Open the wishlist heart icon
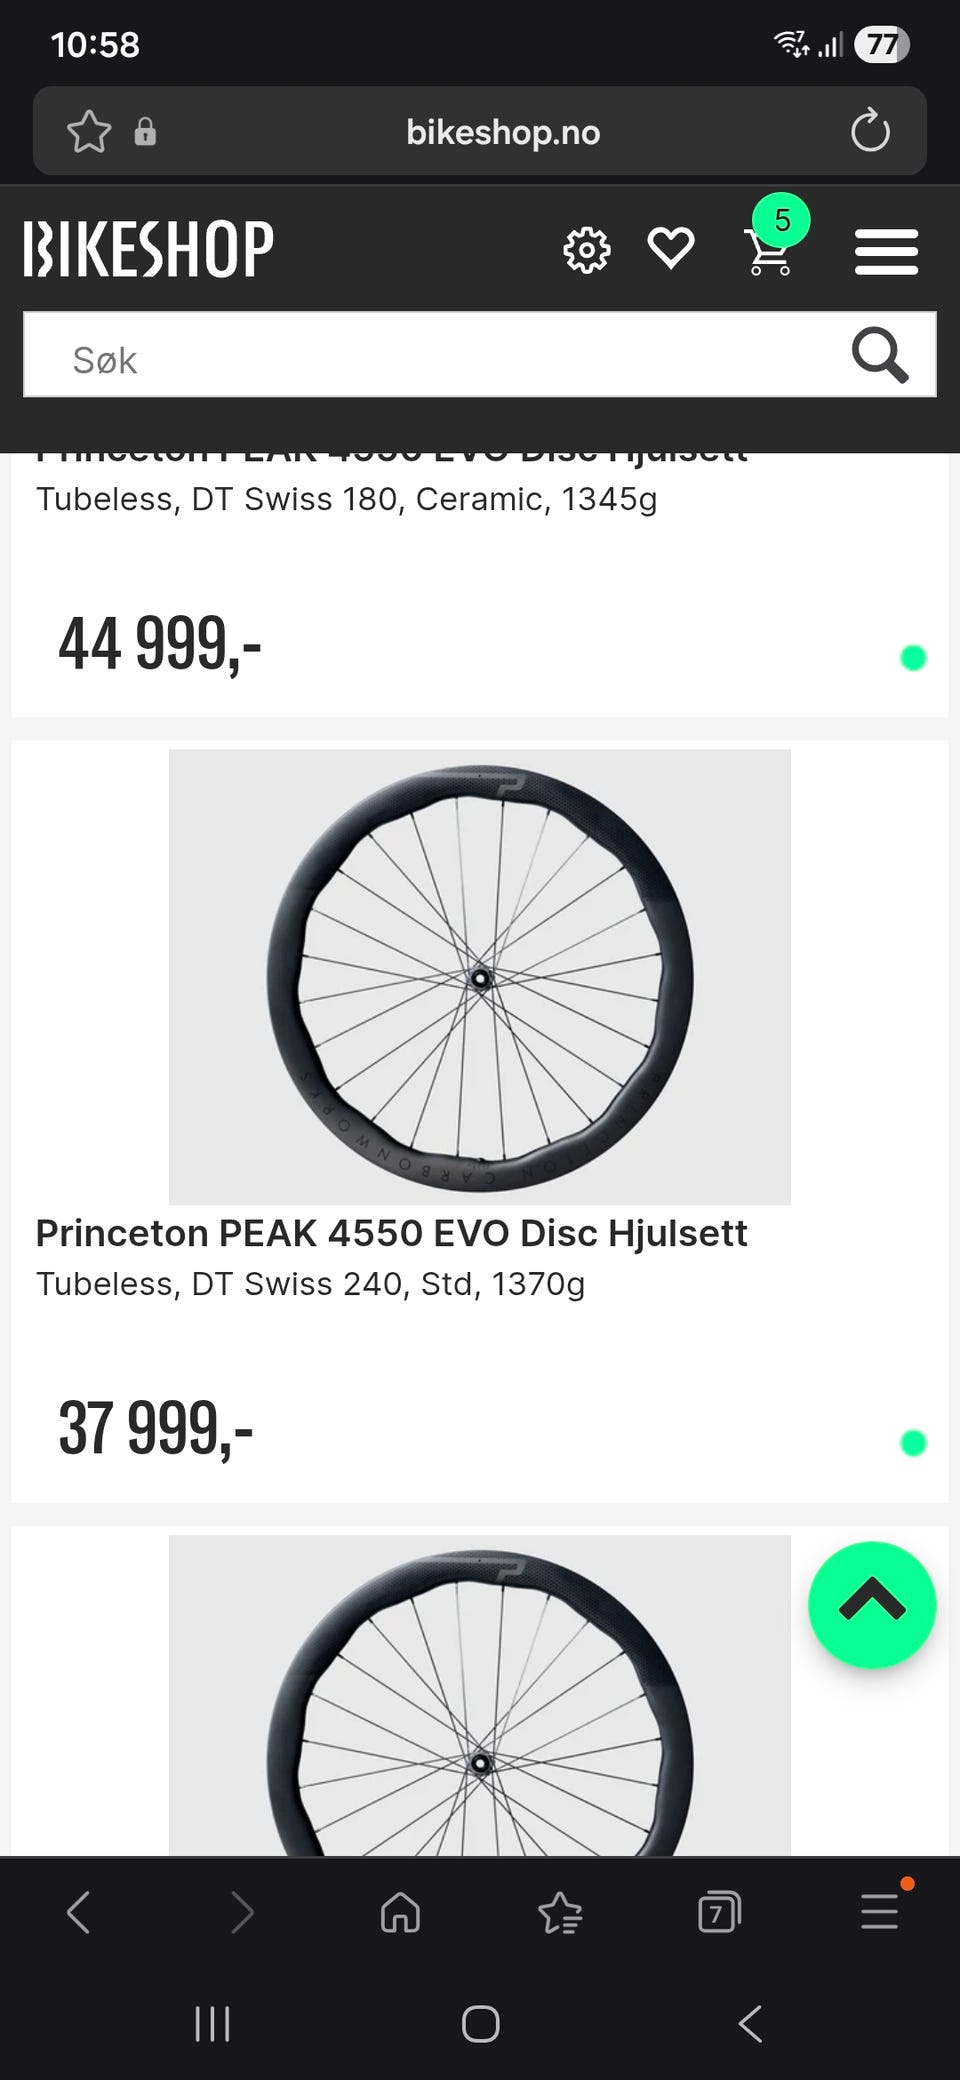 [x=670, y=248]
